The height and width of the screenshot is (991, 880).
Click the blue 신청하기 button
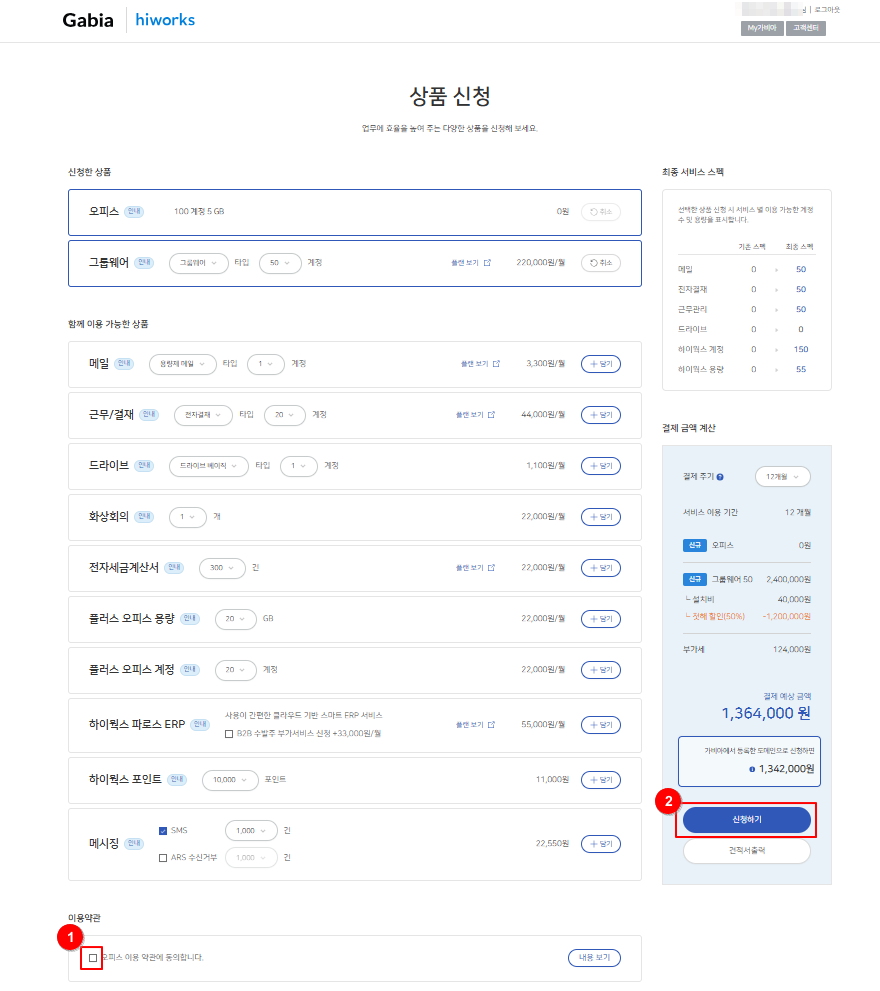pos(746,820)
